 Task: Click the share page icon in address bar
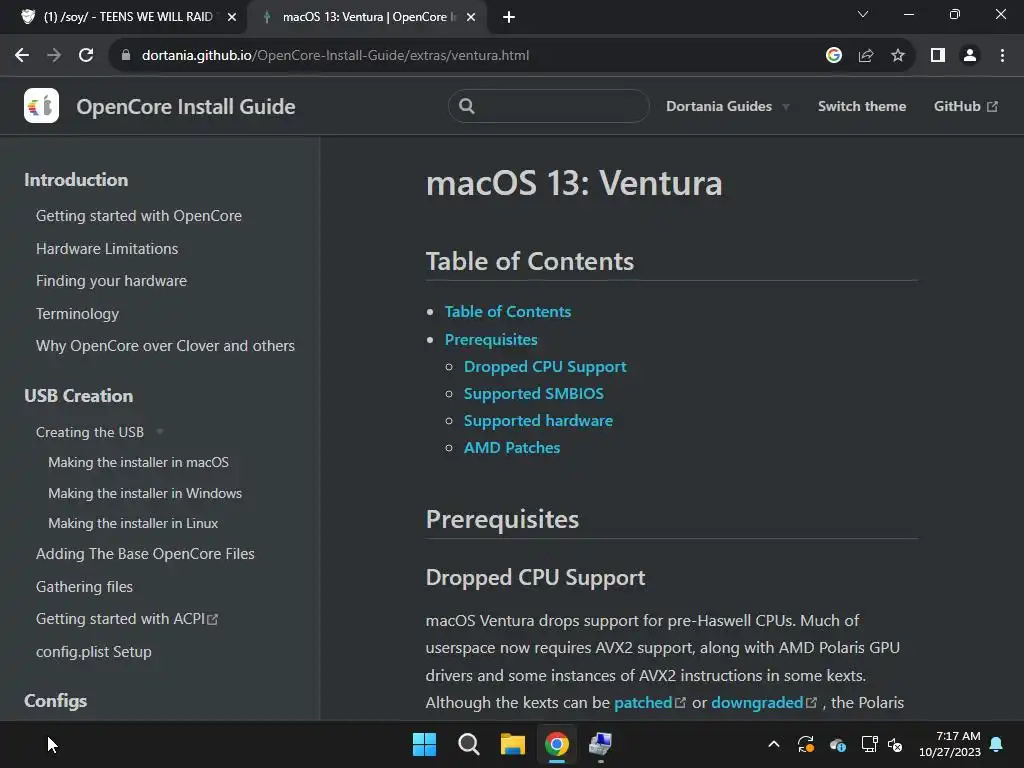coord(866,55)
